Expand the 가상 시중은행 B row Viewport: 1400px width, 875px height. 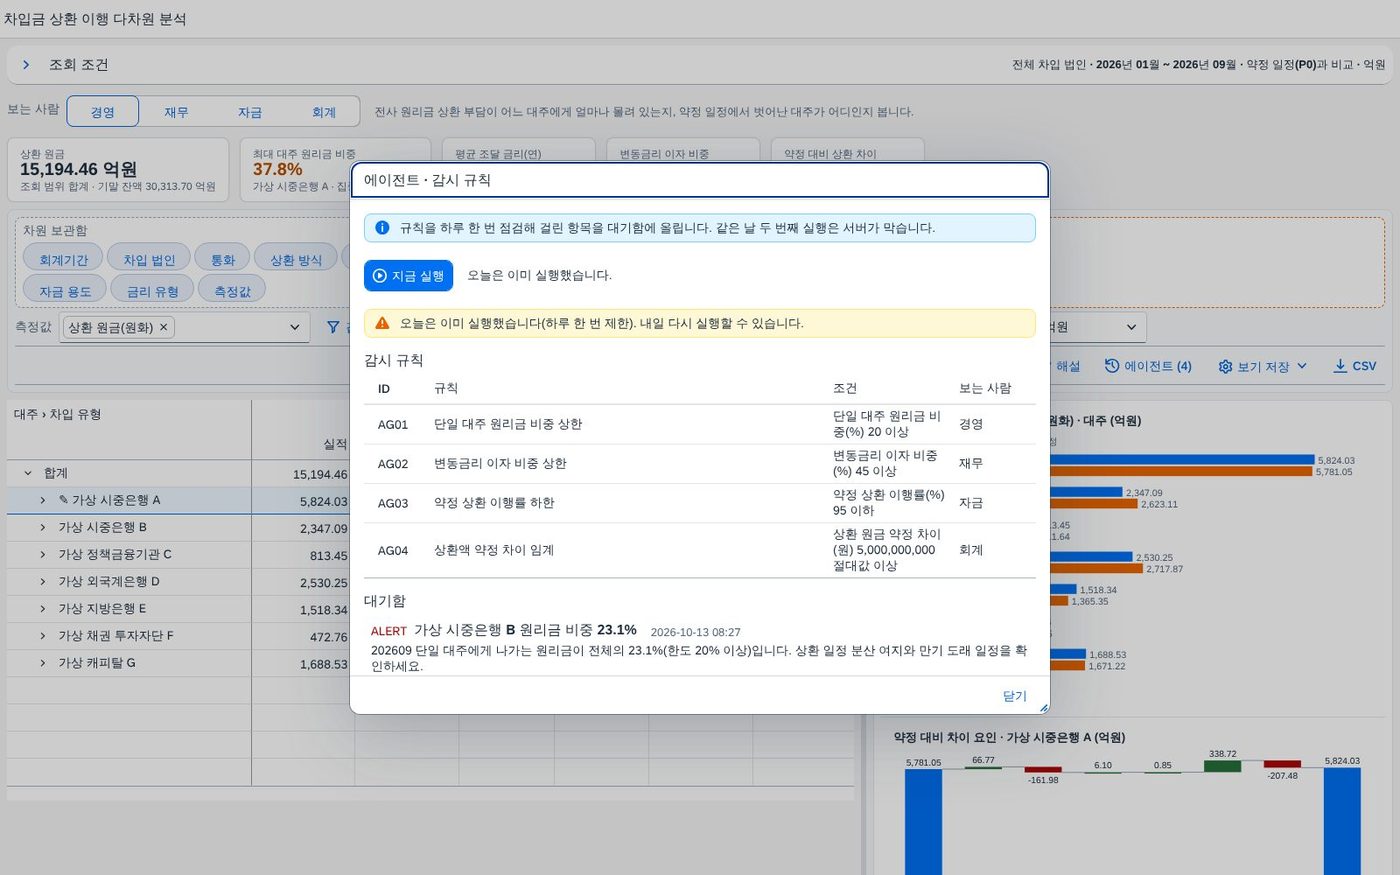[43, 527]
